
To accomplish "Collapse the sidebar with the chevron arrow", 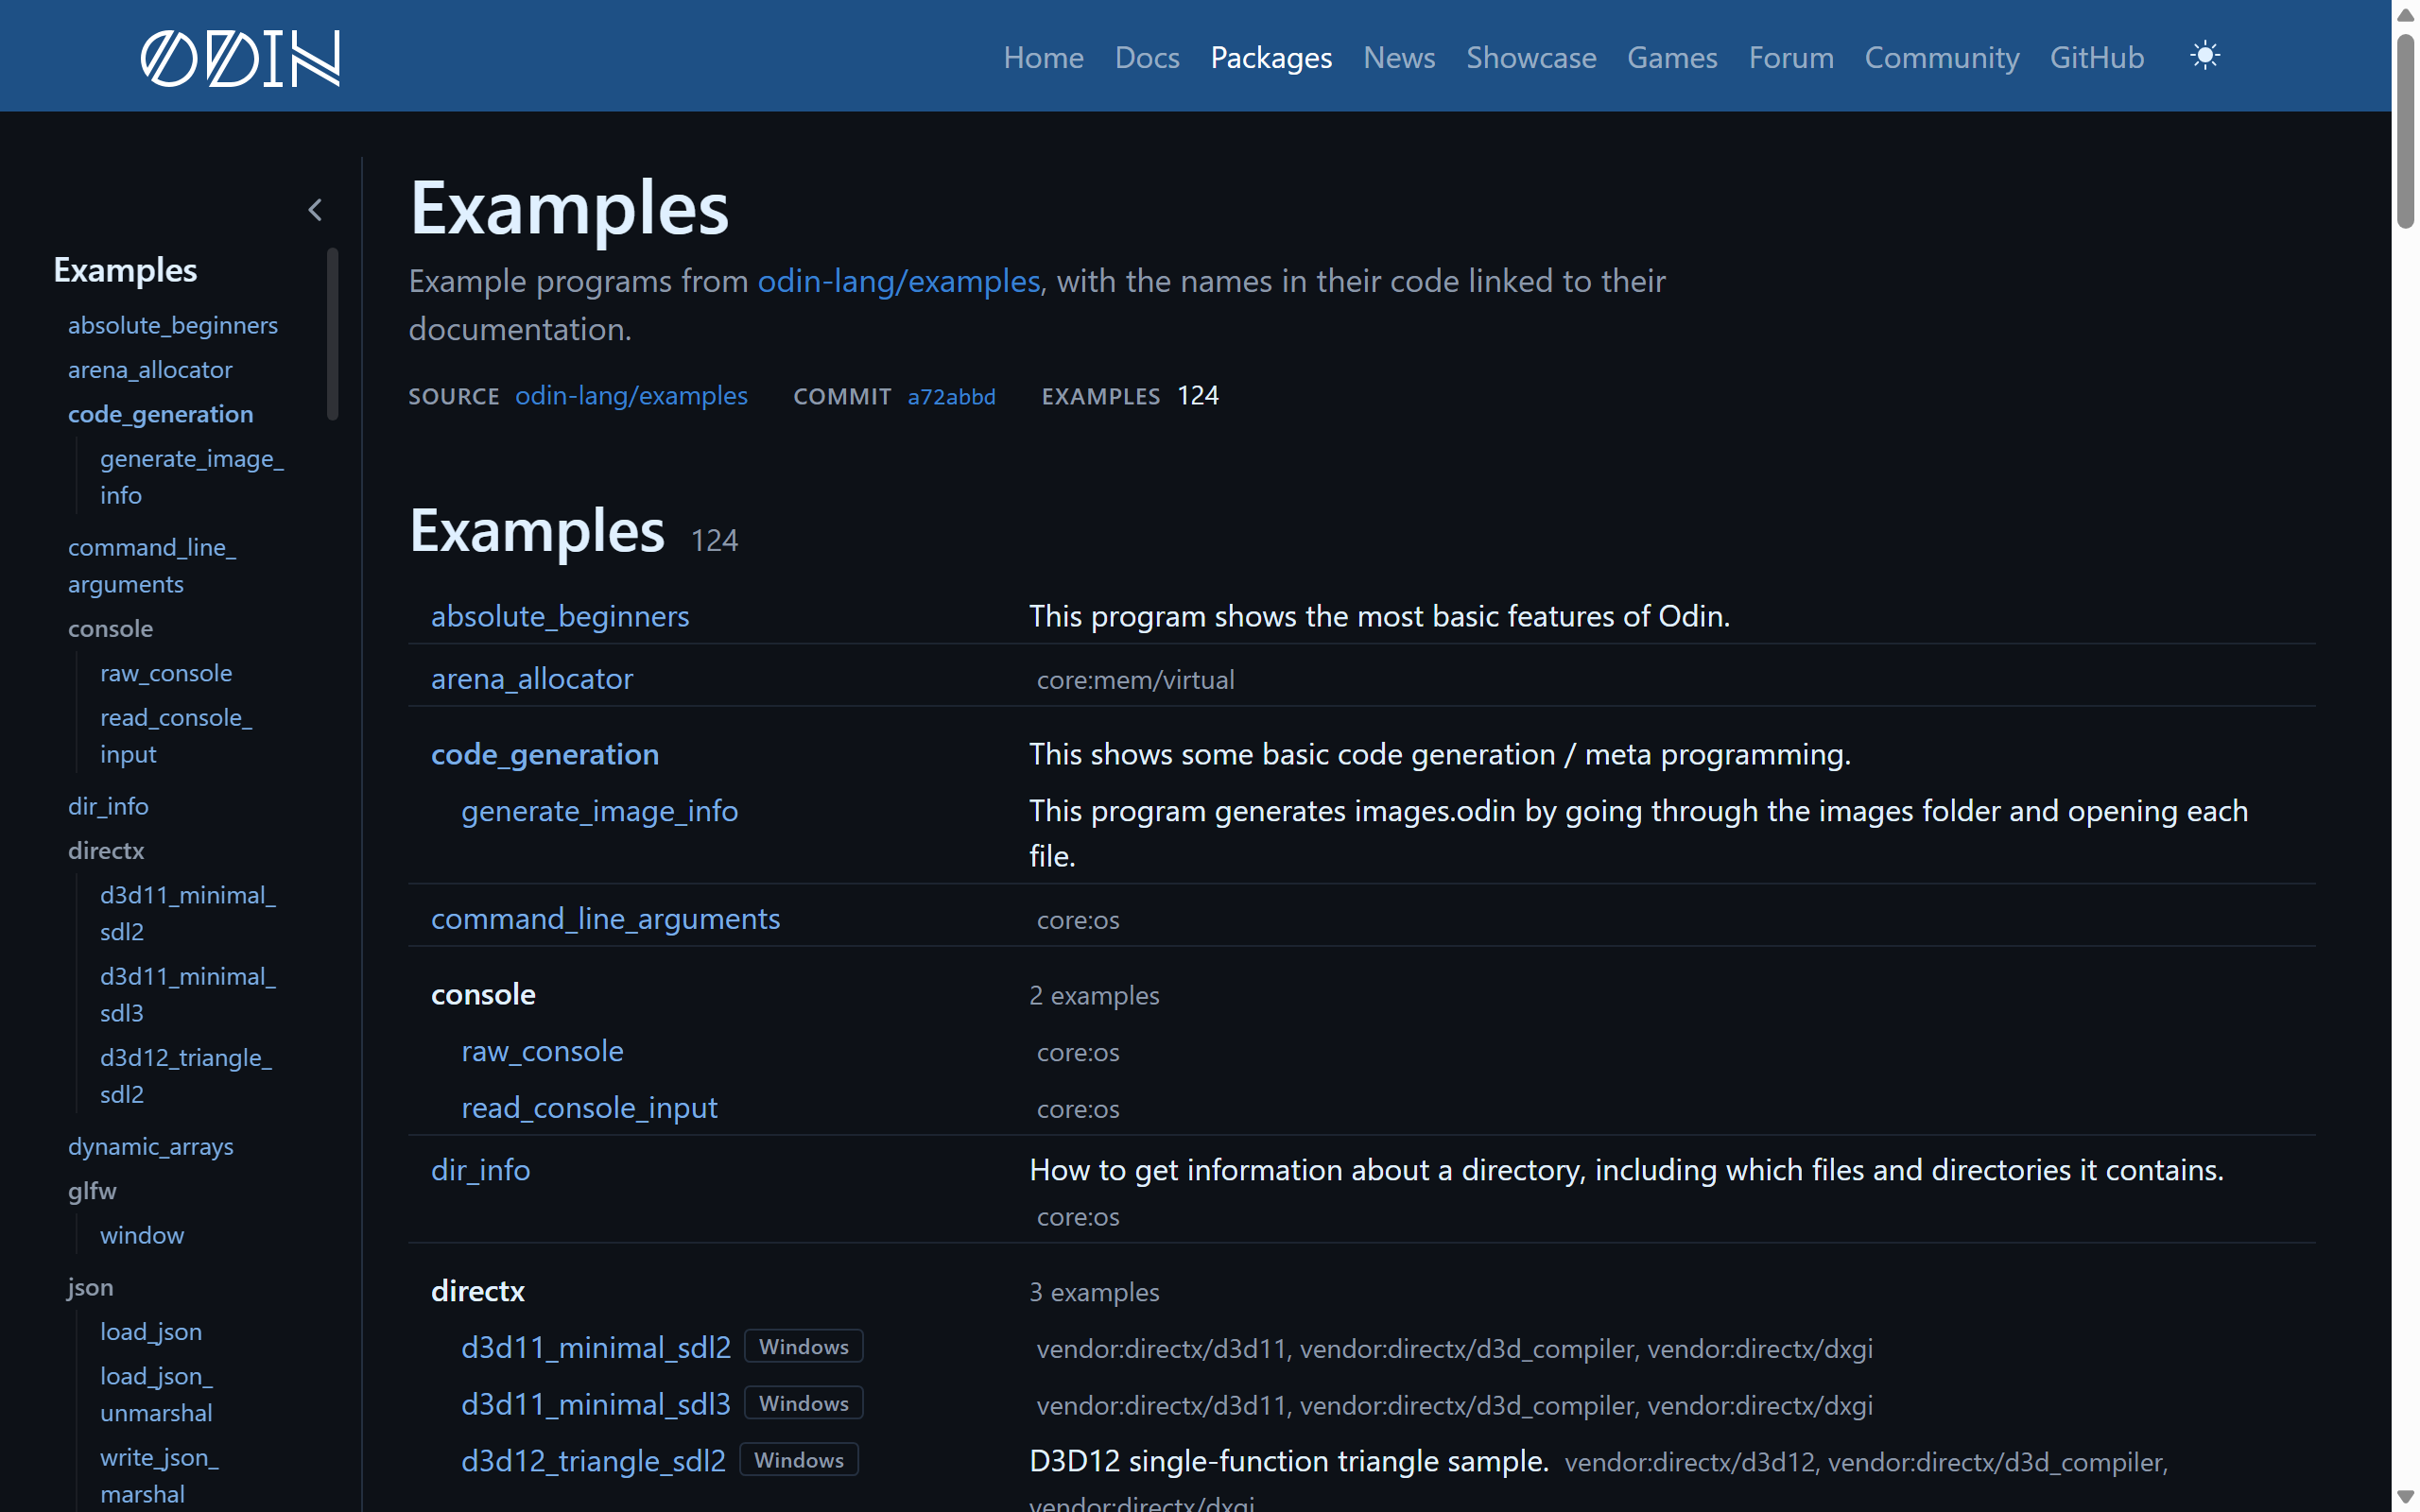I will point(315,209).
